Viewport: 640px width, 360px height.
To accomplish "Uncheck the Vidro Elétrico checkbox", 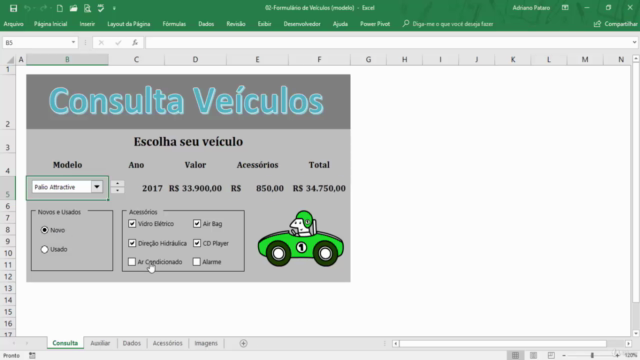I will (x=132, y=224).
